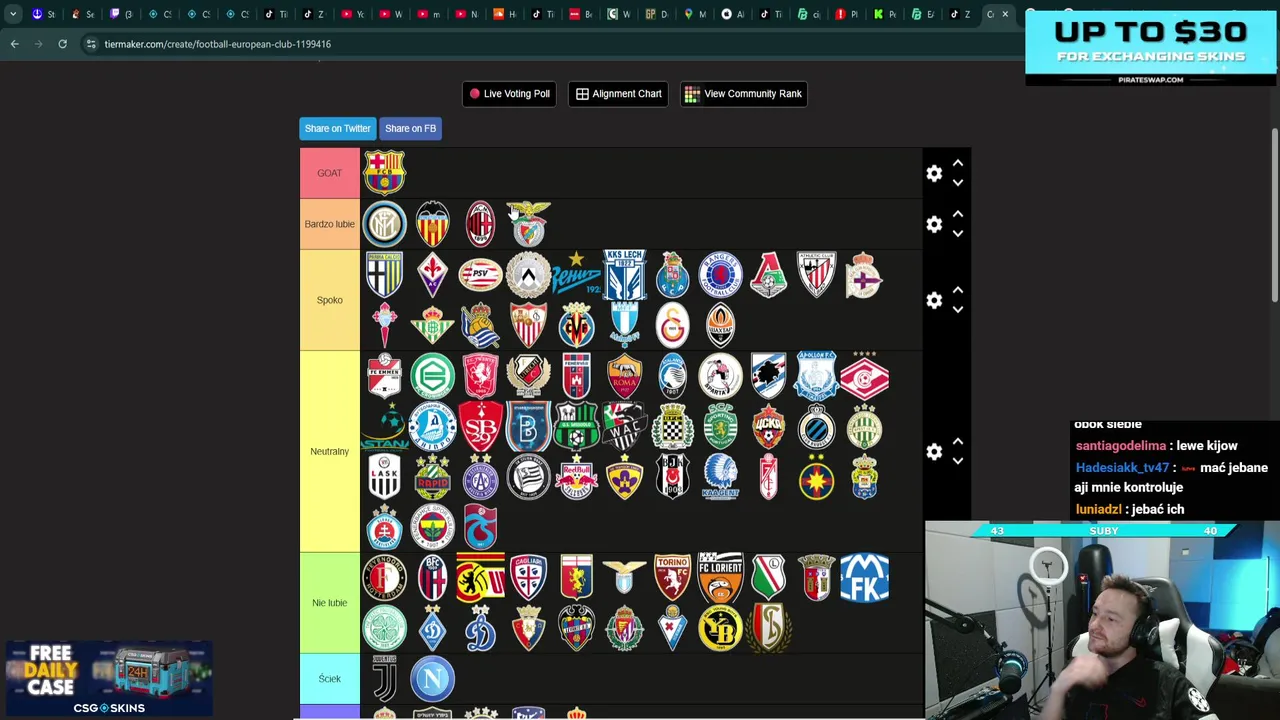Select Villarreal yellow crest
1280x720 pixels.
coord(576,325)
